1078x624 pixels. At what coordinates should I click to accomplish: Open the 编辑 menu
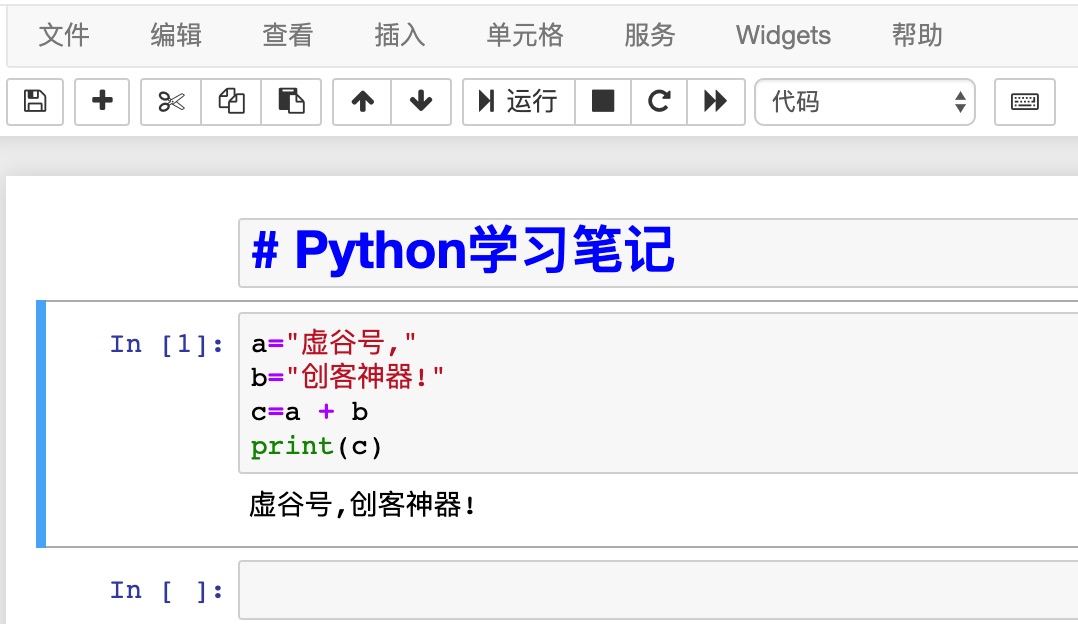tap(176, 35)
